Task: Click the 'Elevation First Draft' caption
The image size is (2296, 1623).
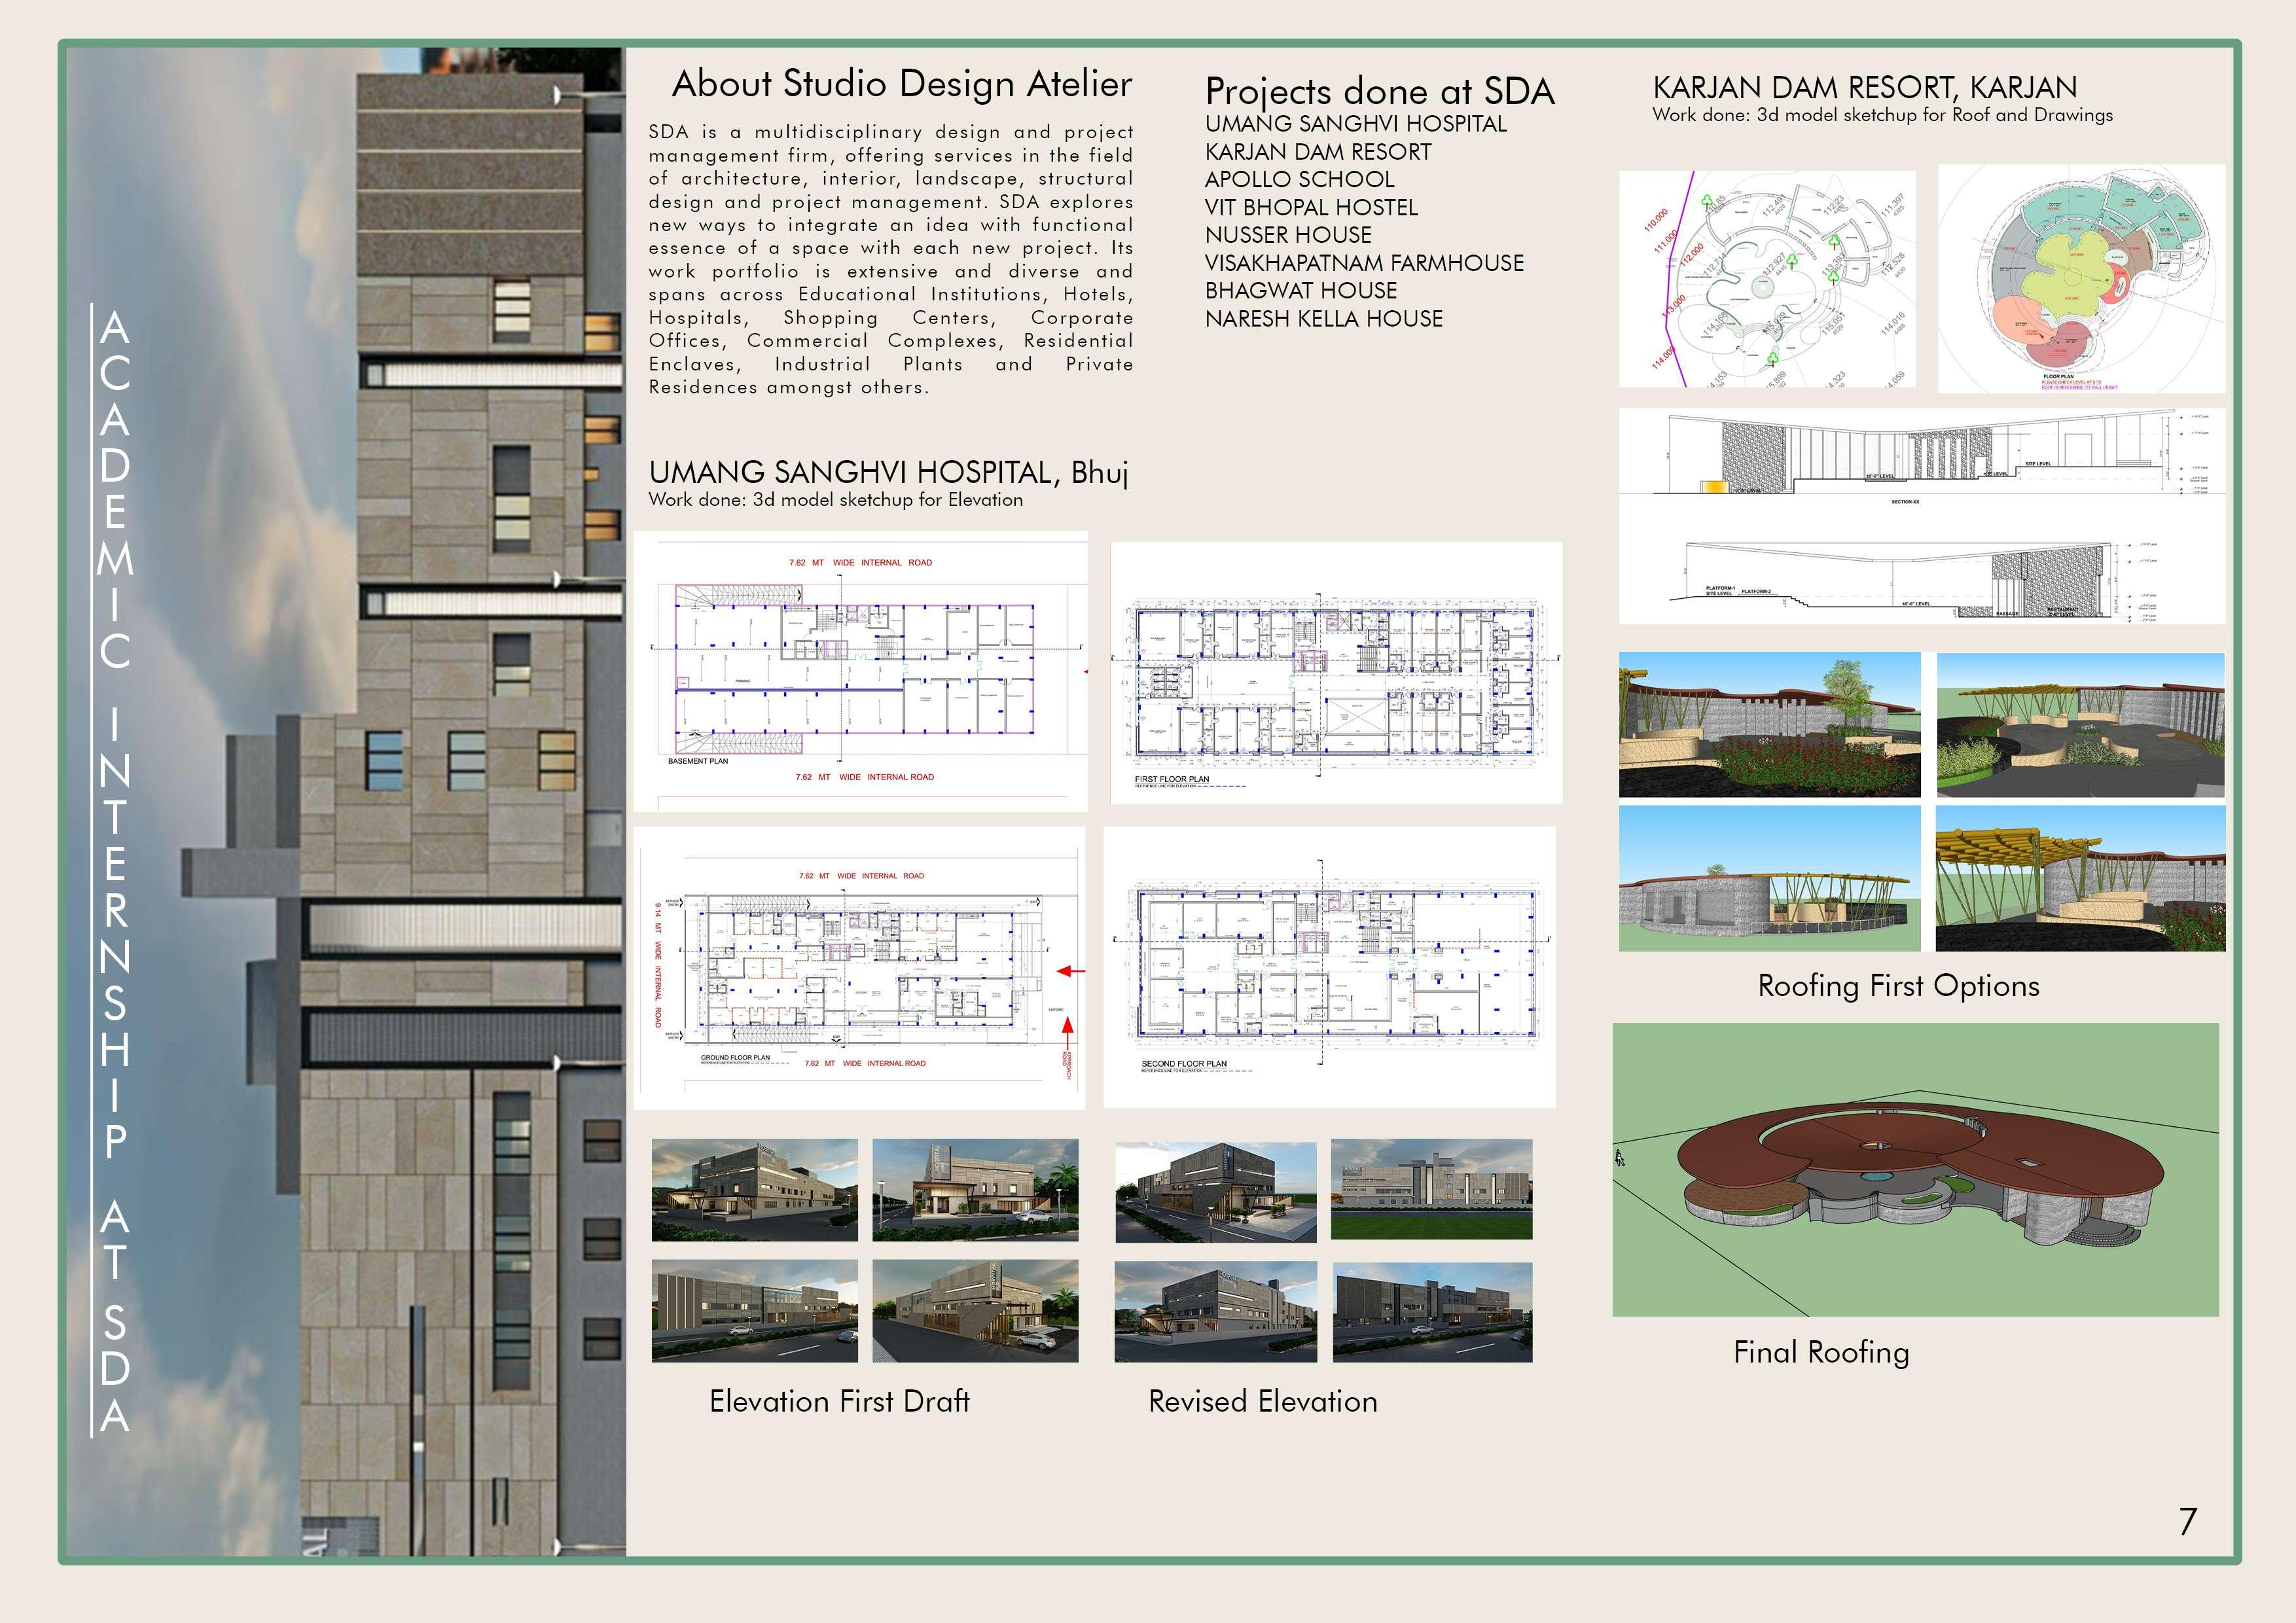Action: coord(839,1401)
